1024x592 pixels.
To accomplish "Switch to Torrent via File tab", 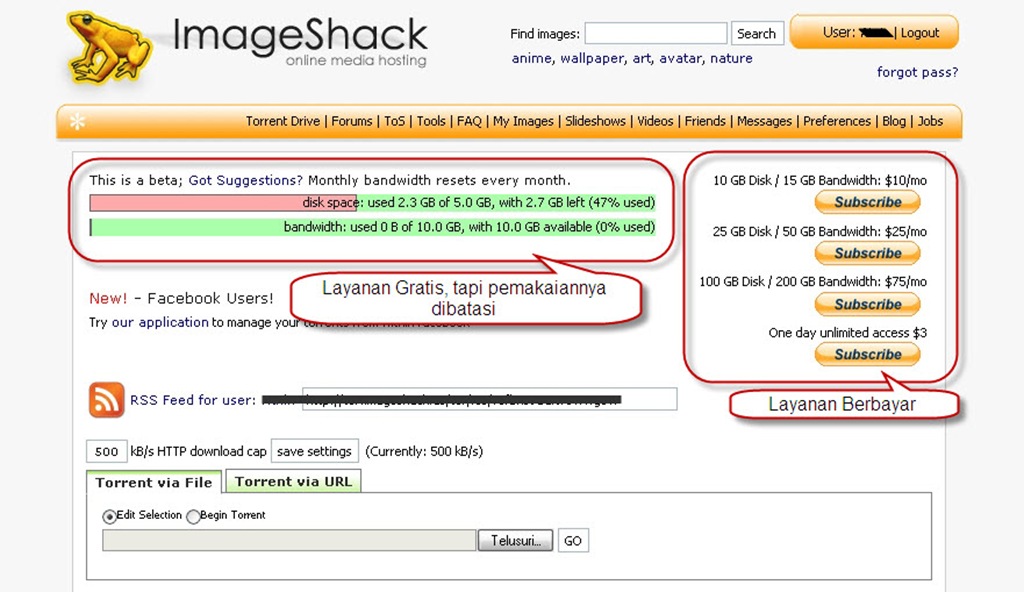I will point(153,483).
